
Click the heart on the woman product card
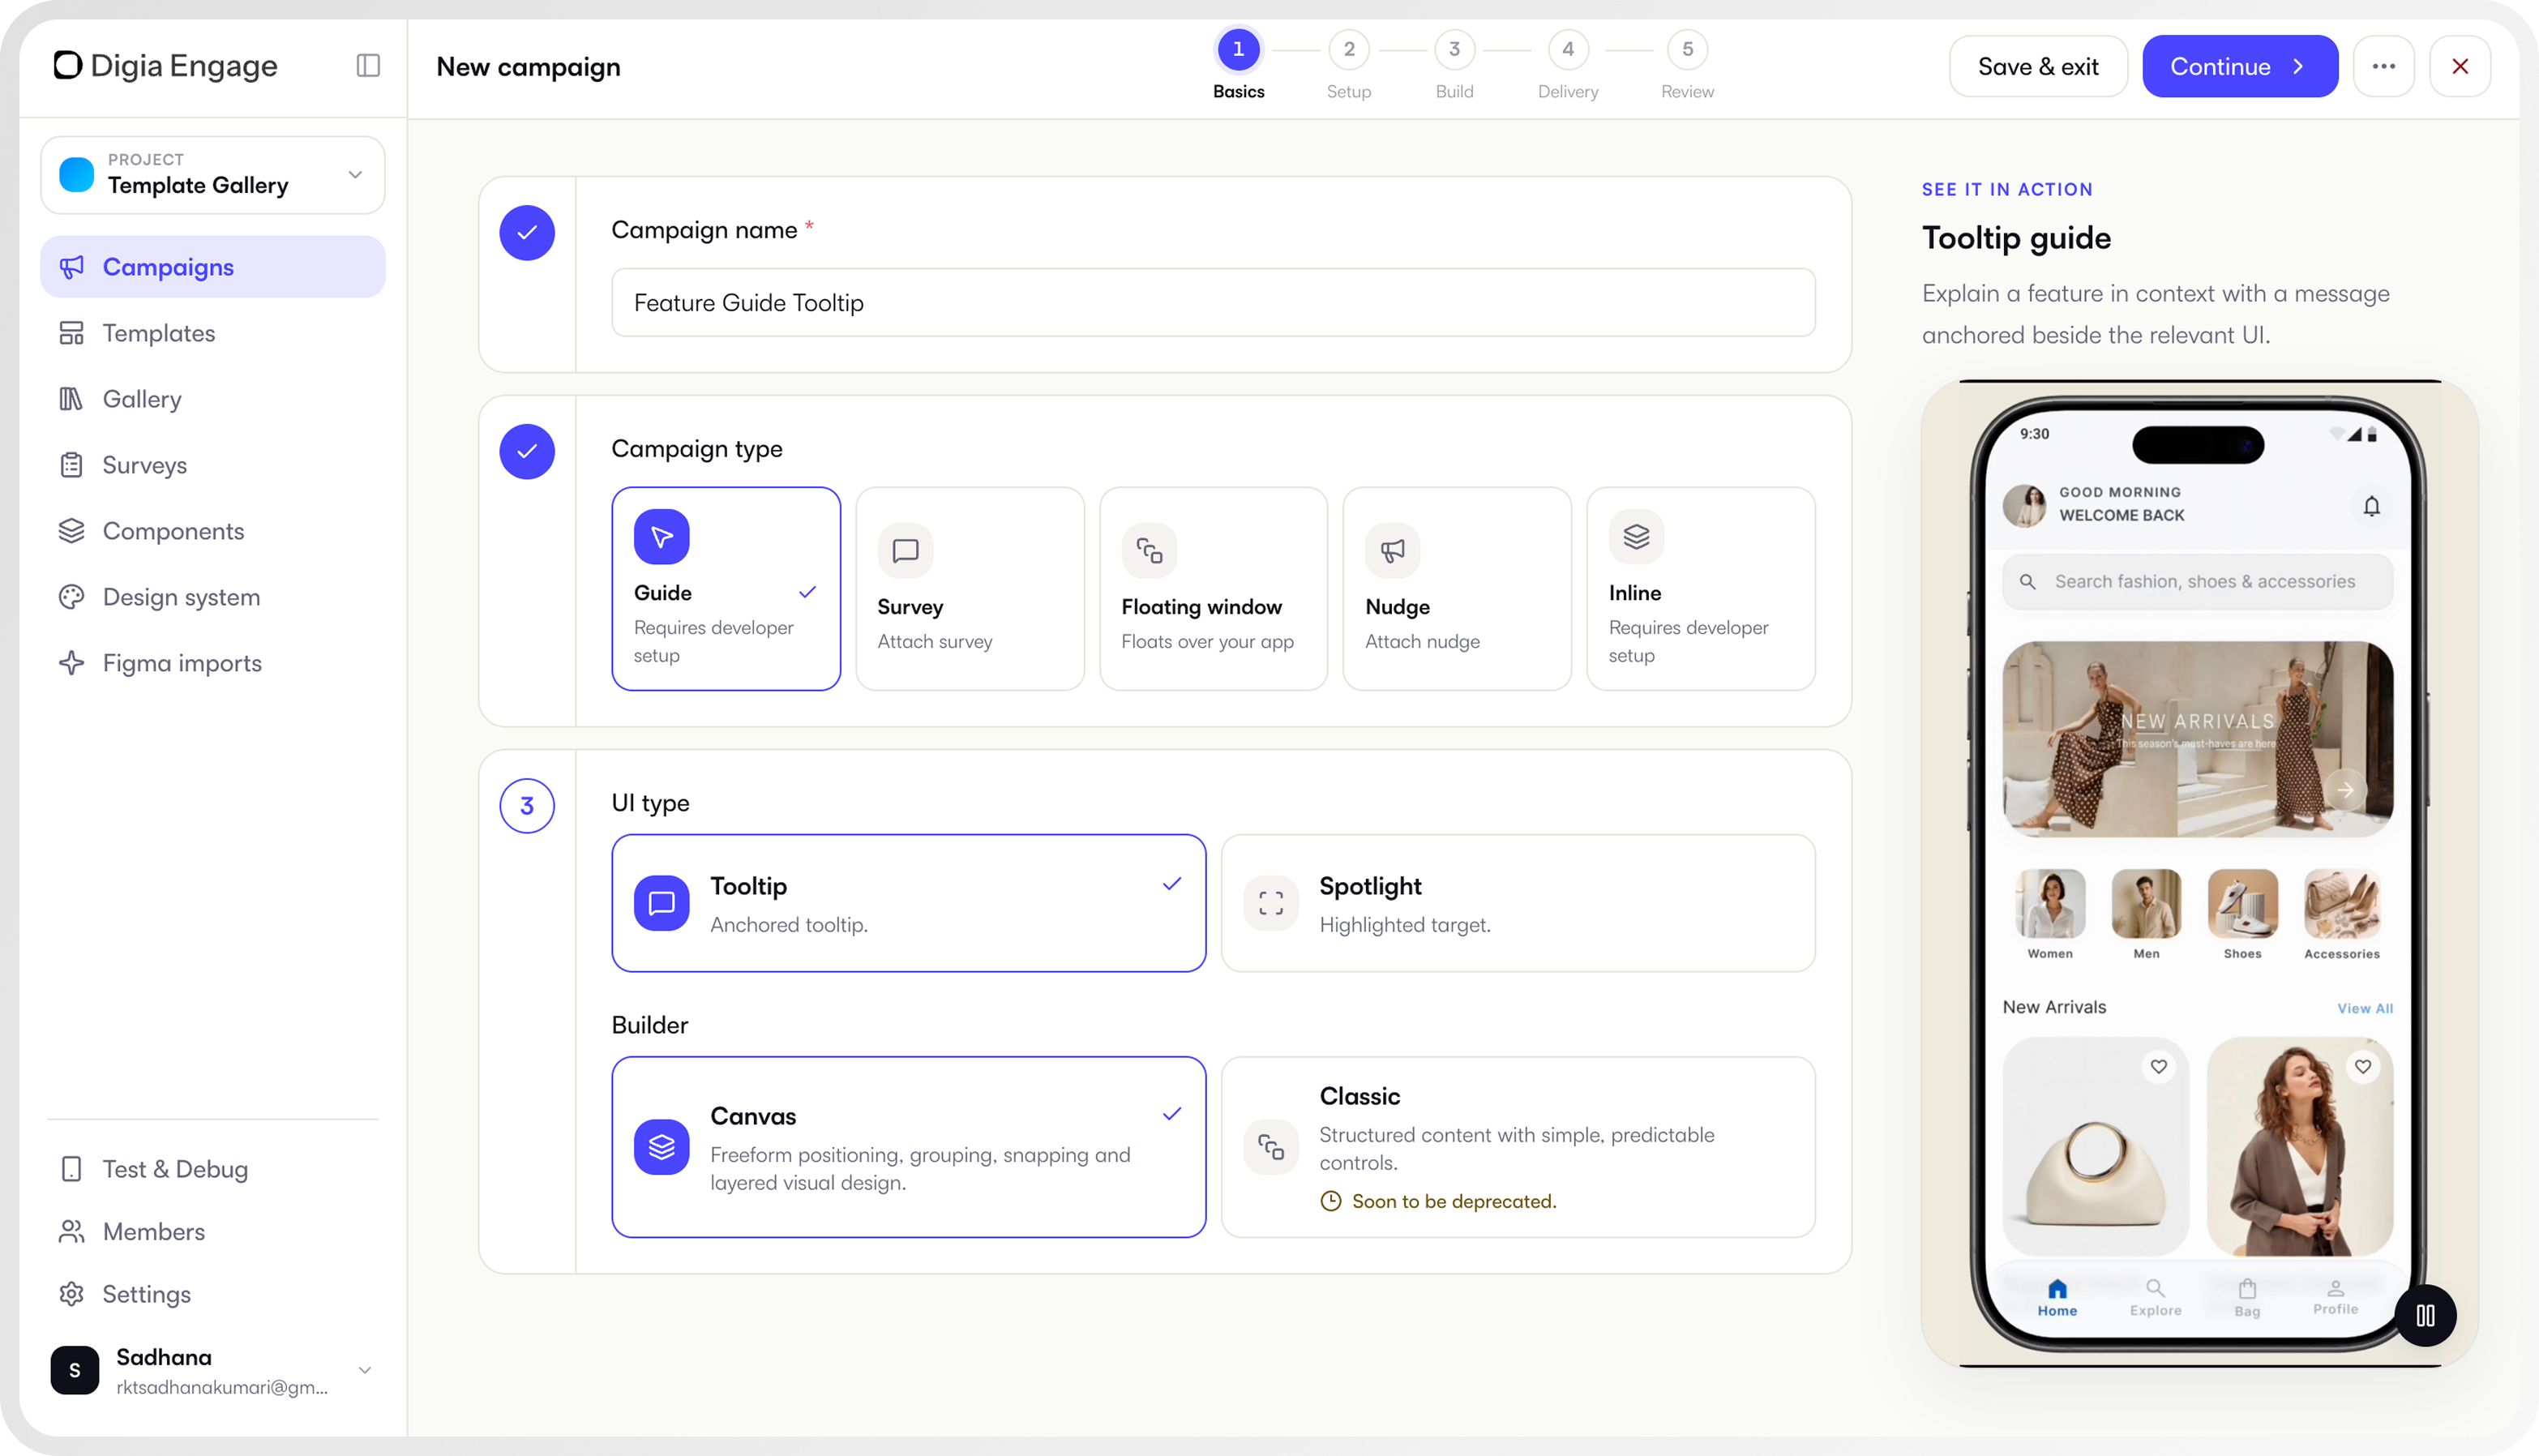click(x=2363, y=1067)
